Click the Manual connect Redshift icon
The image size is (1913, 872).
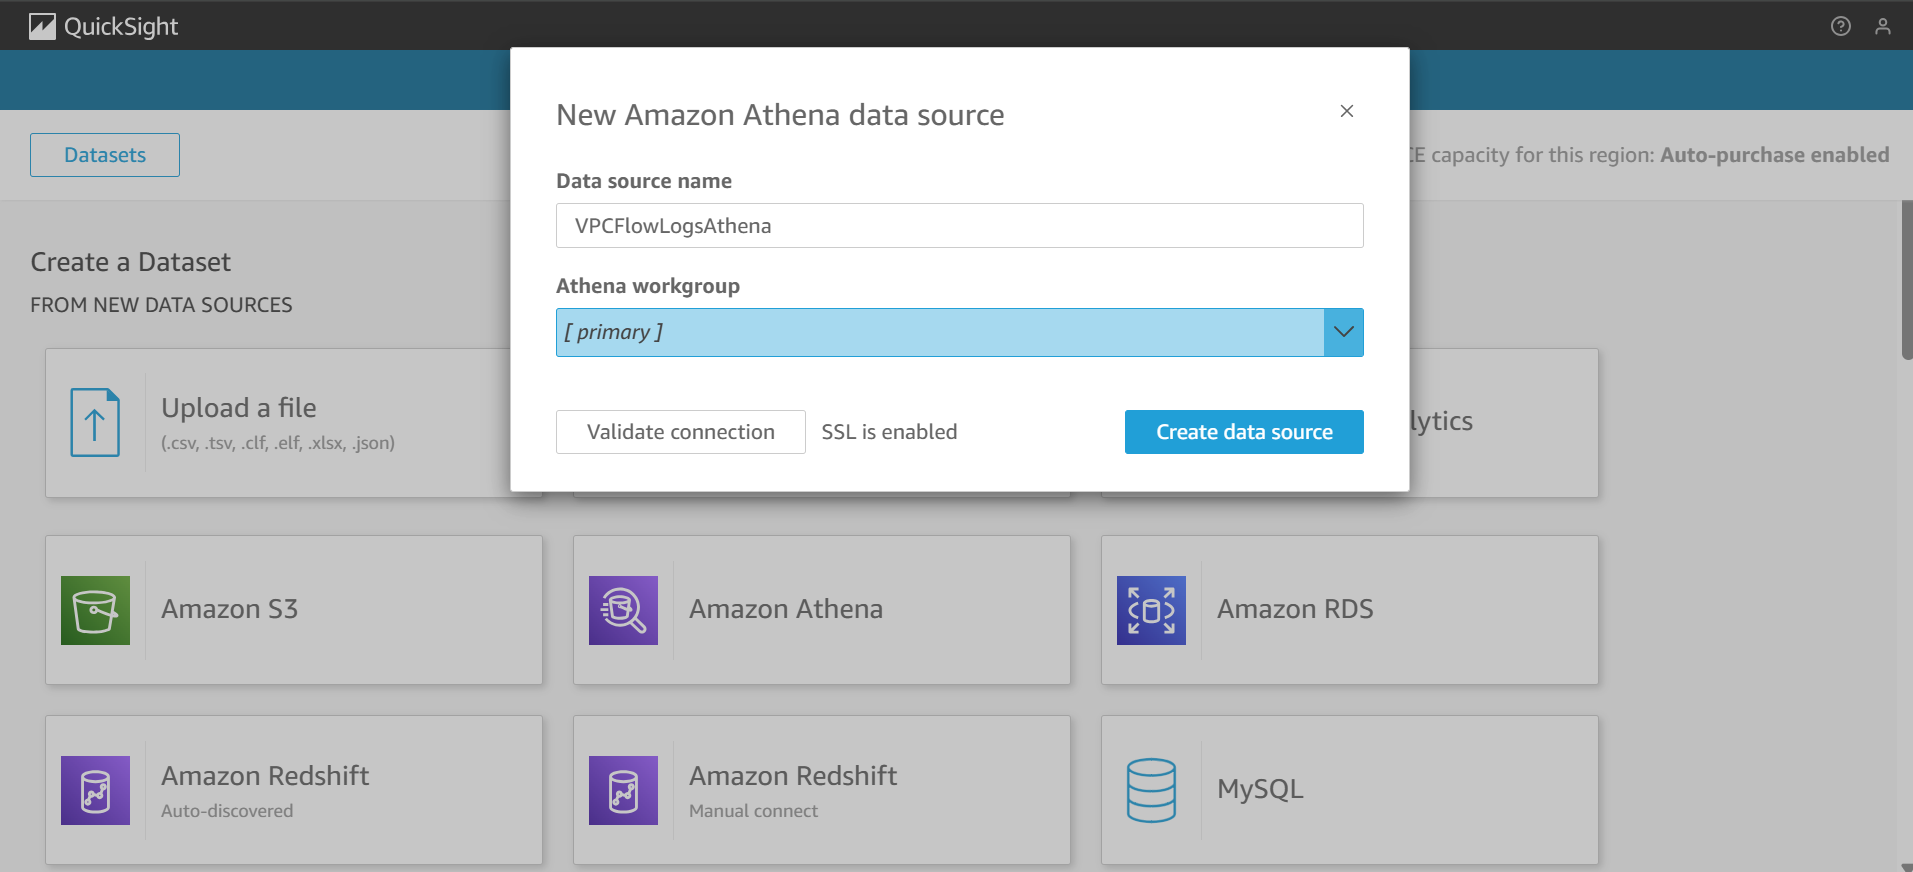click(x=623, y=790)
